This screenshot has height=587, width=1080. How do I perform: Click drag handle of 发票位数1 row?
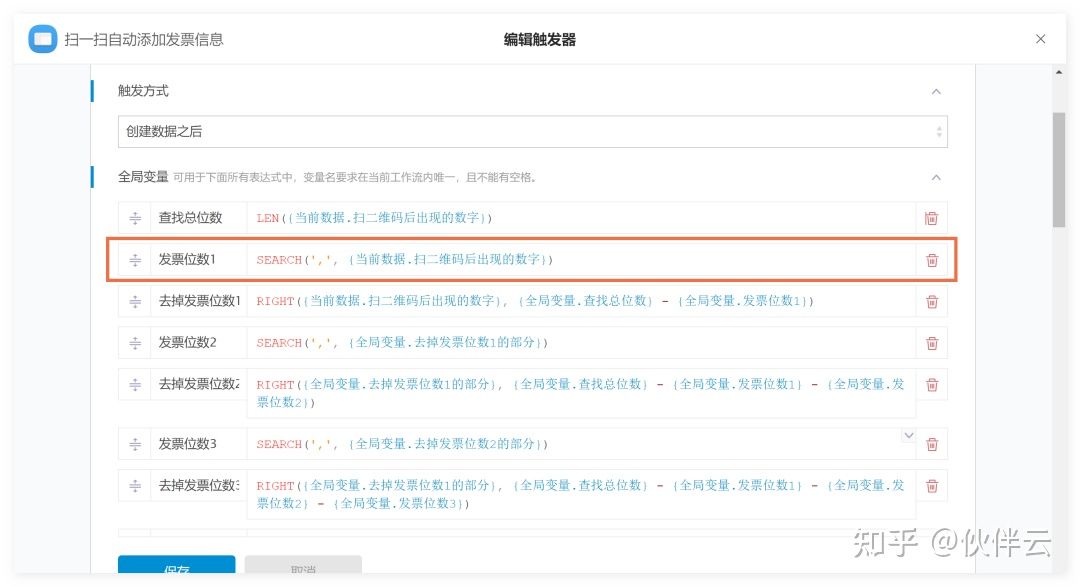point(135,260)
